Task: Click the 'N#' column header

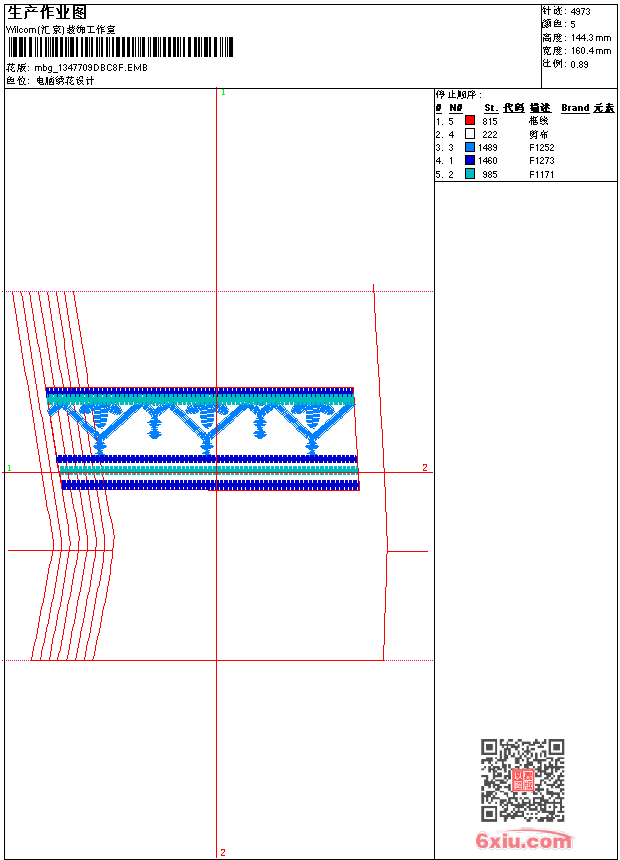Action: 456,108
